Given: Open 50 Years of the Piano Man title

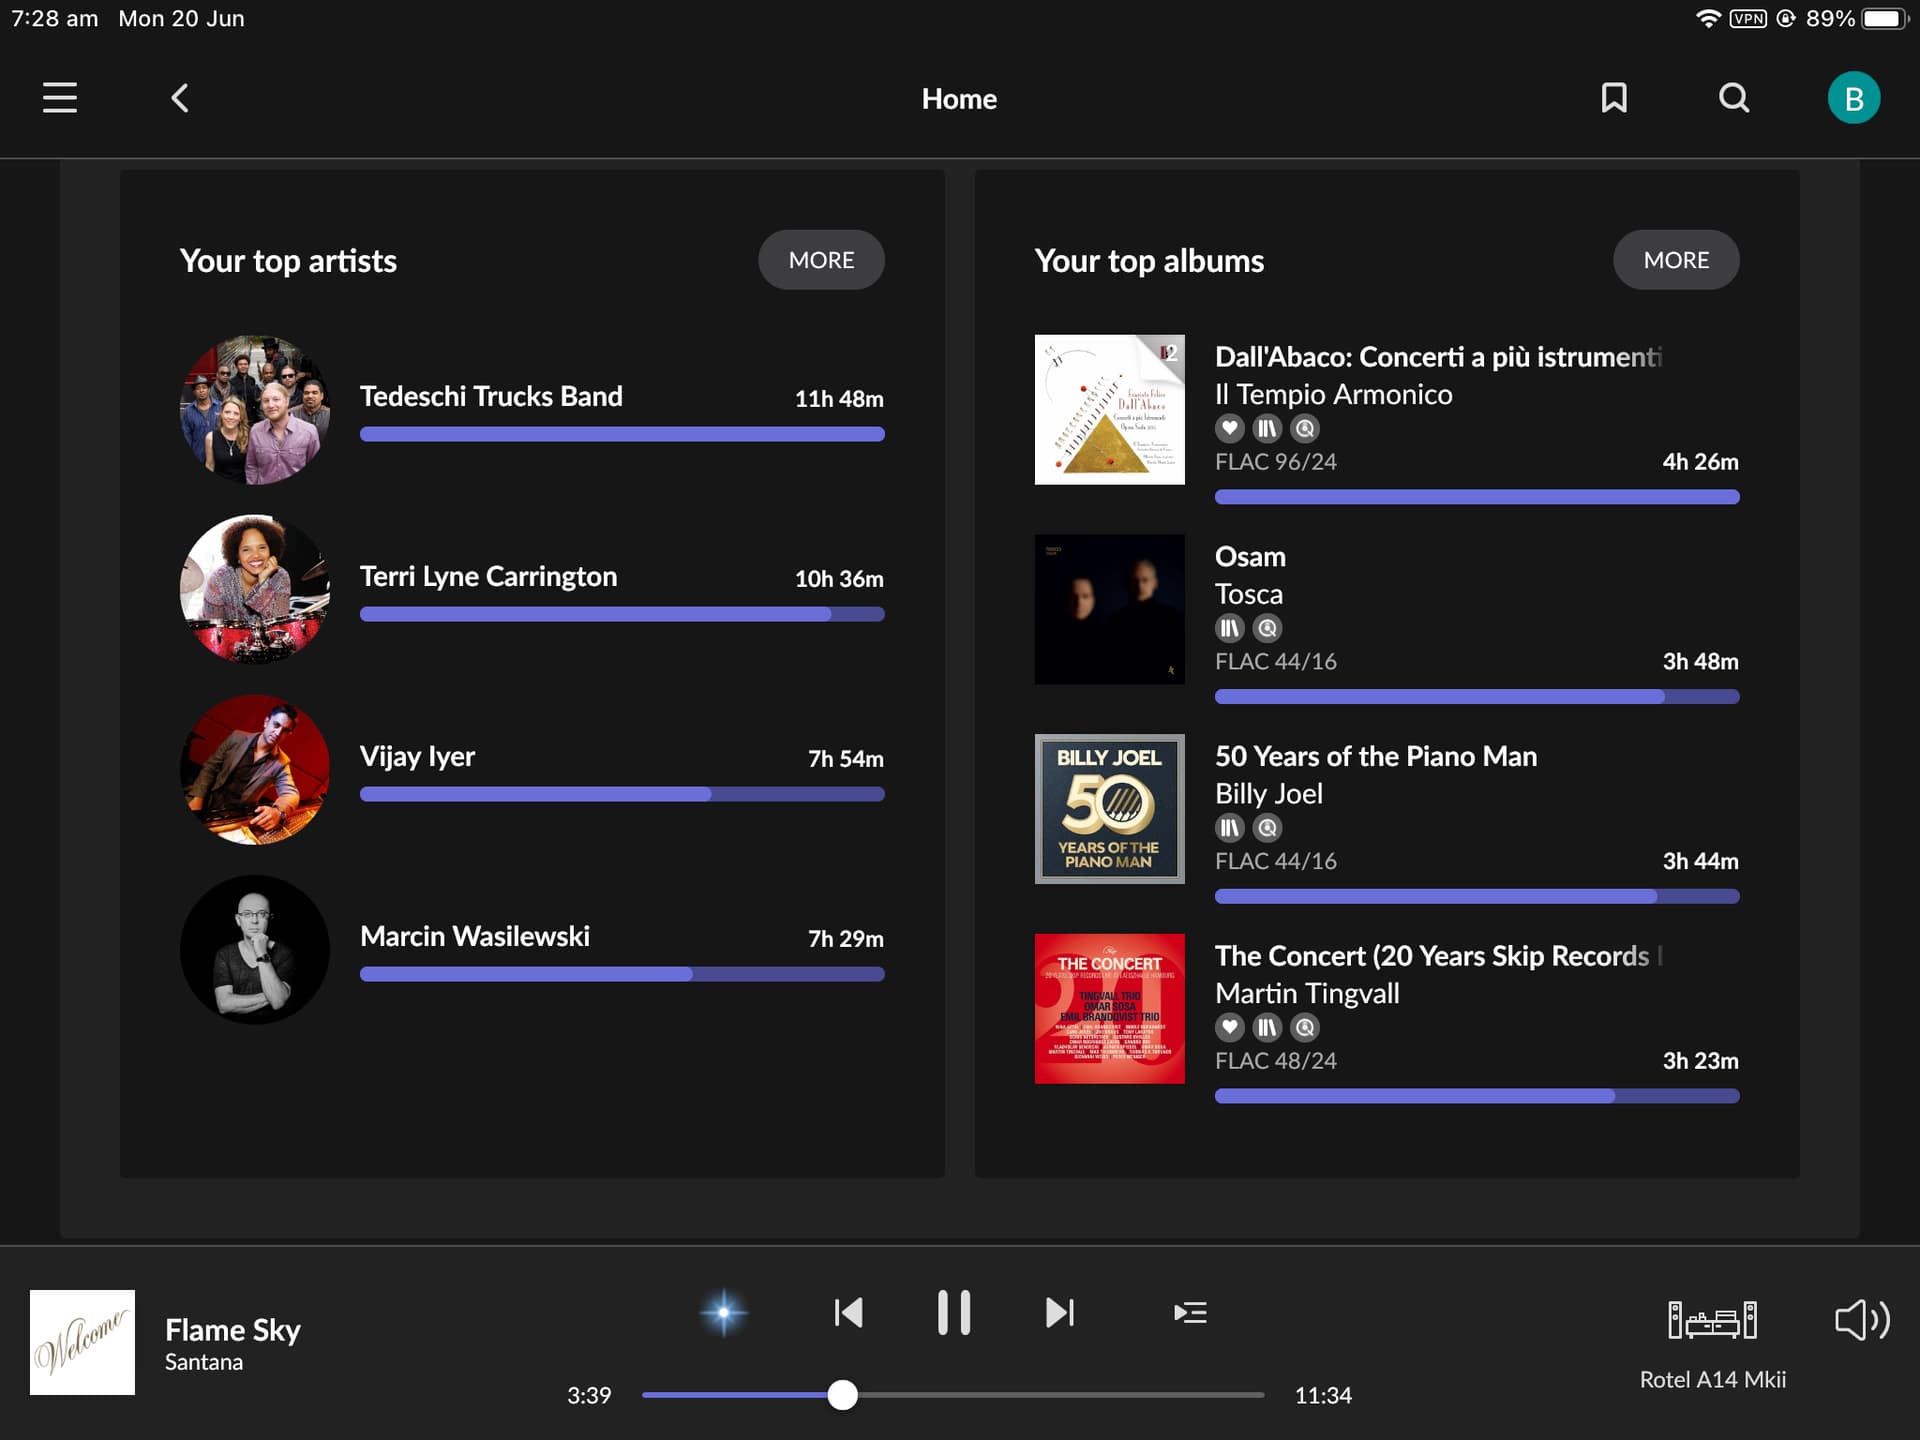Looking at the screenshot, I should pyautogui.click(x=1376, y=757).
